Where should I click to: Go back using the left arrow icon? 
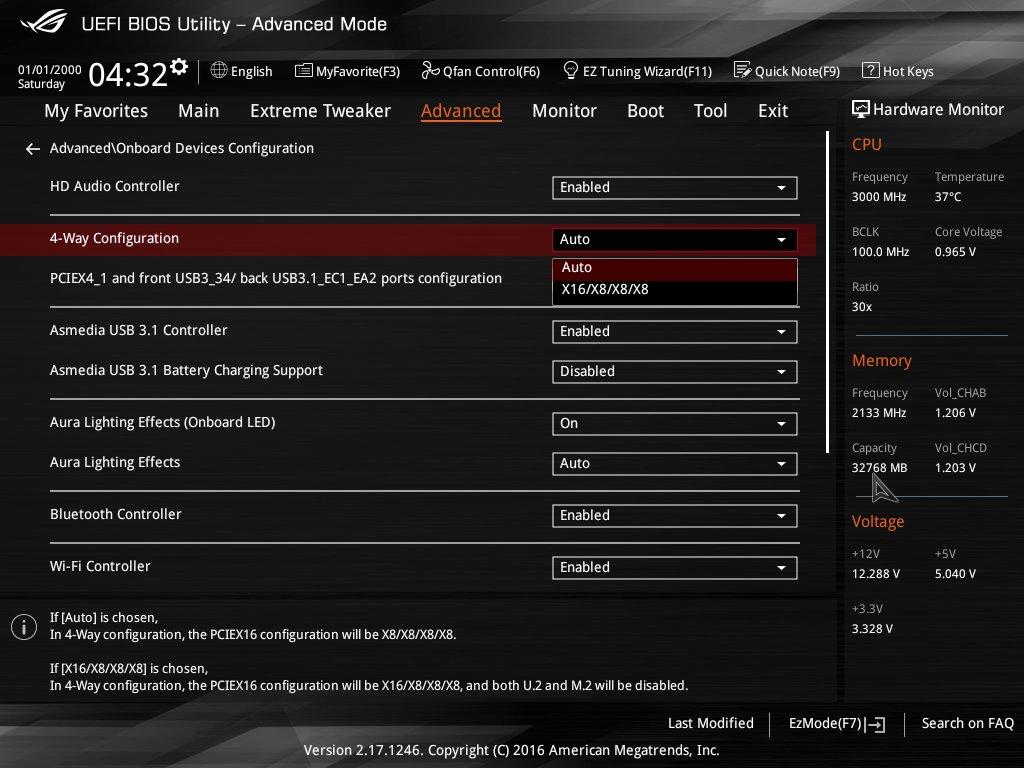click(x=33, y=149)
